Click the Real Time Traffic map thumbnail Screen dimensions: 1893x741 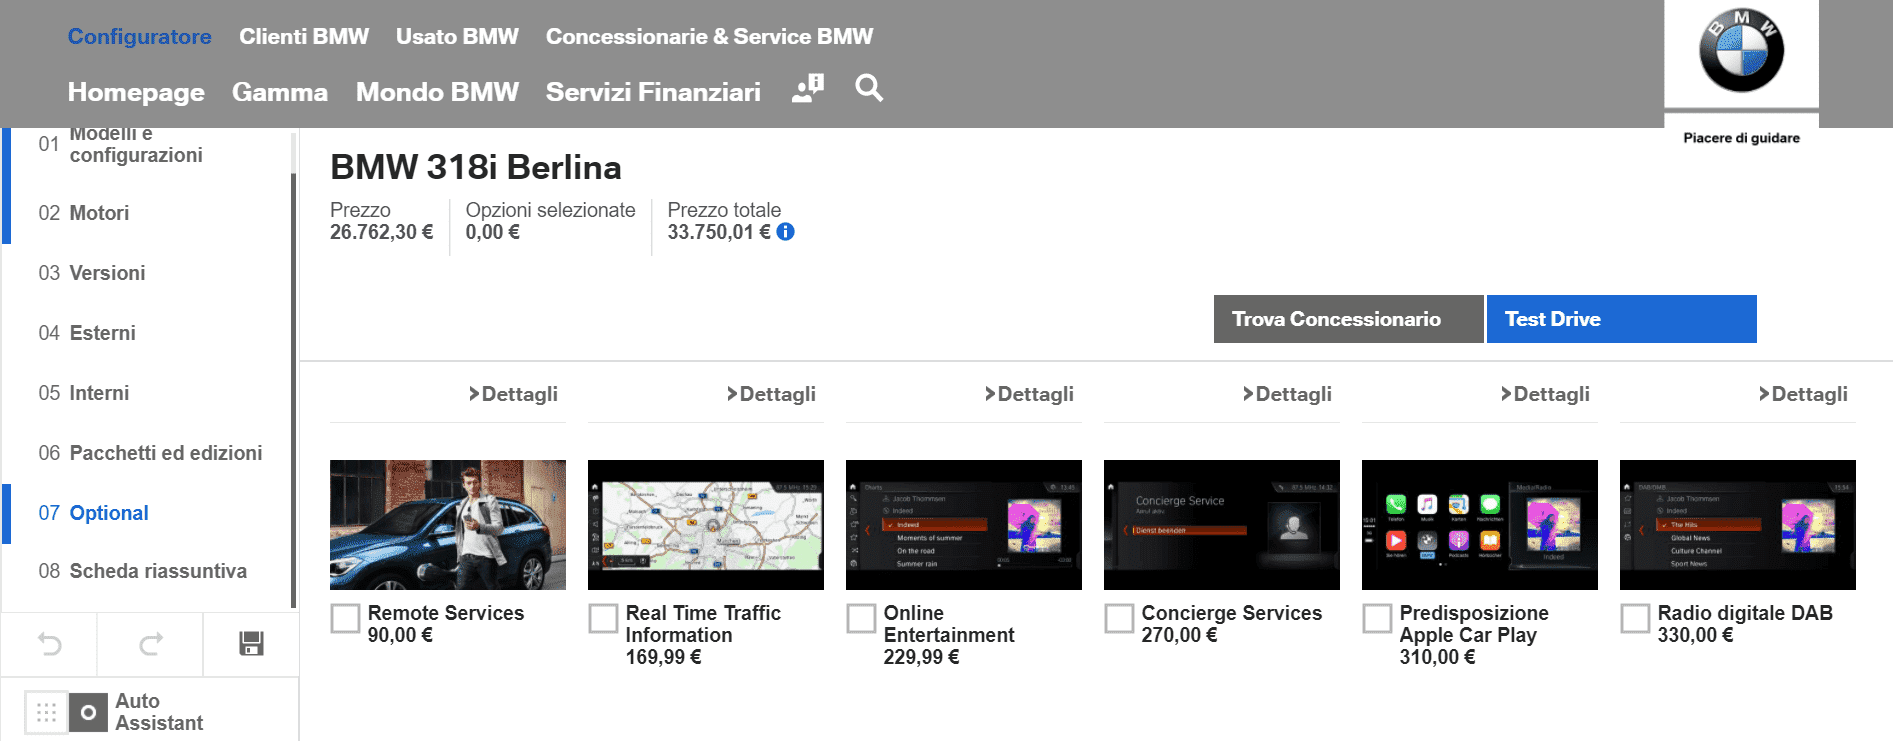(705, 525)
